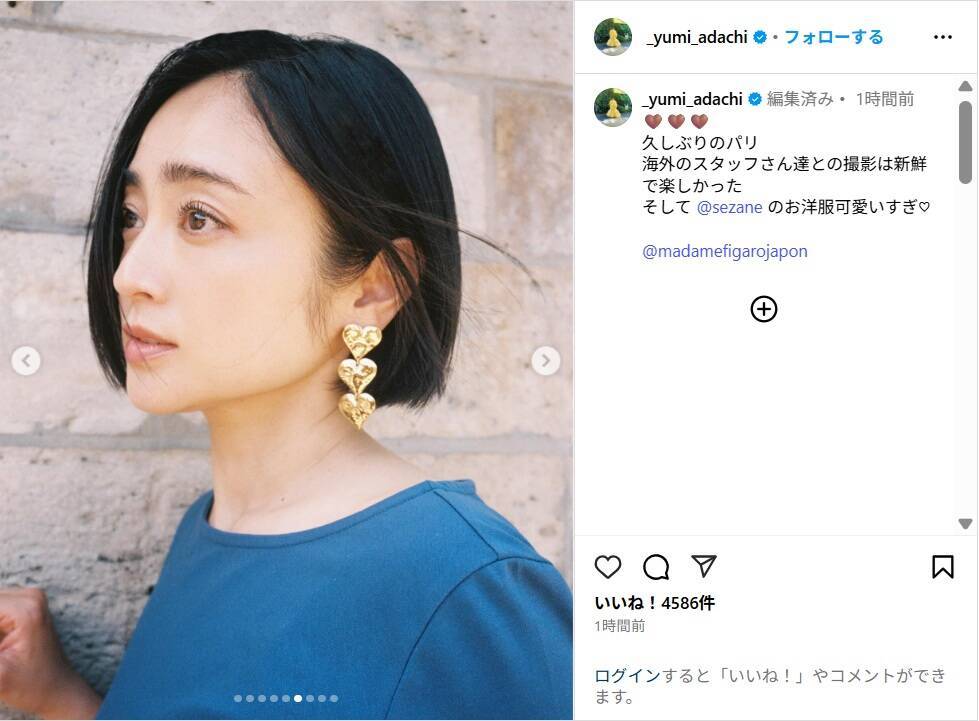Click the ログイン login link
This screenshot has height=721, width=979.
tap(627, 675)
